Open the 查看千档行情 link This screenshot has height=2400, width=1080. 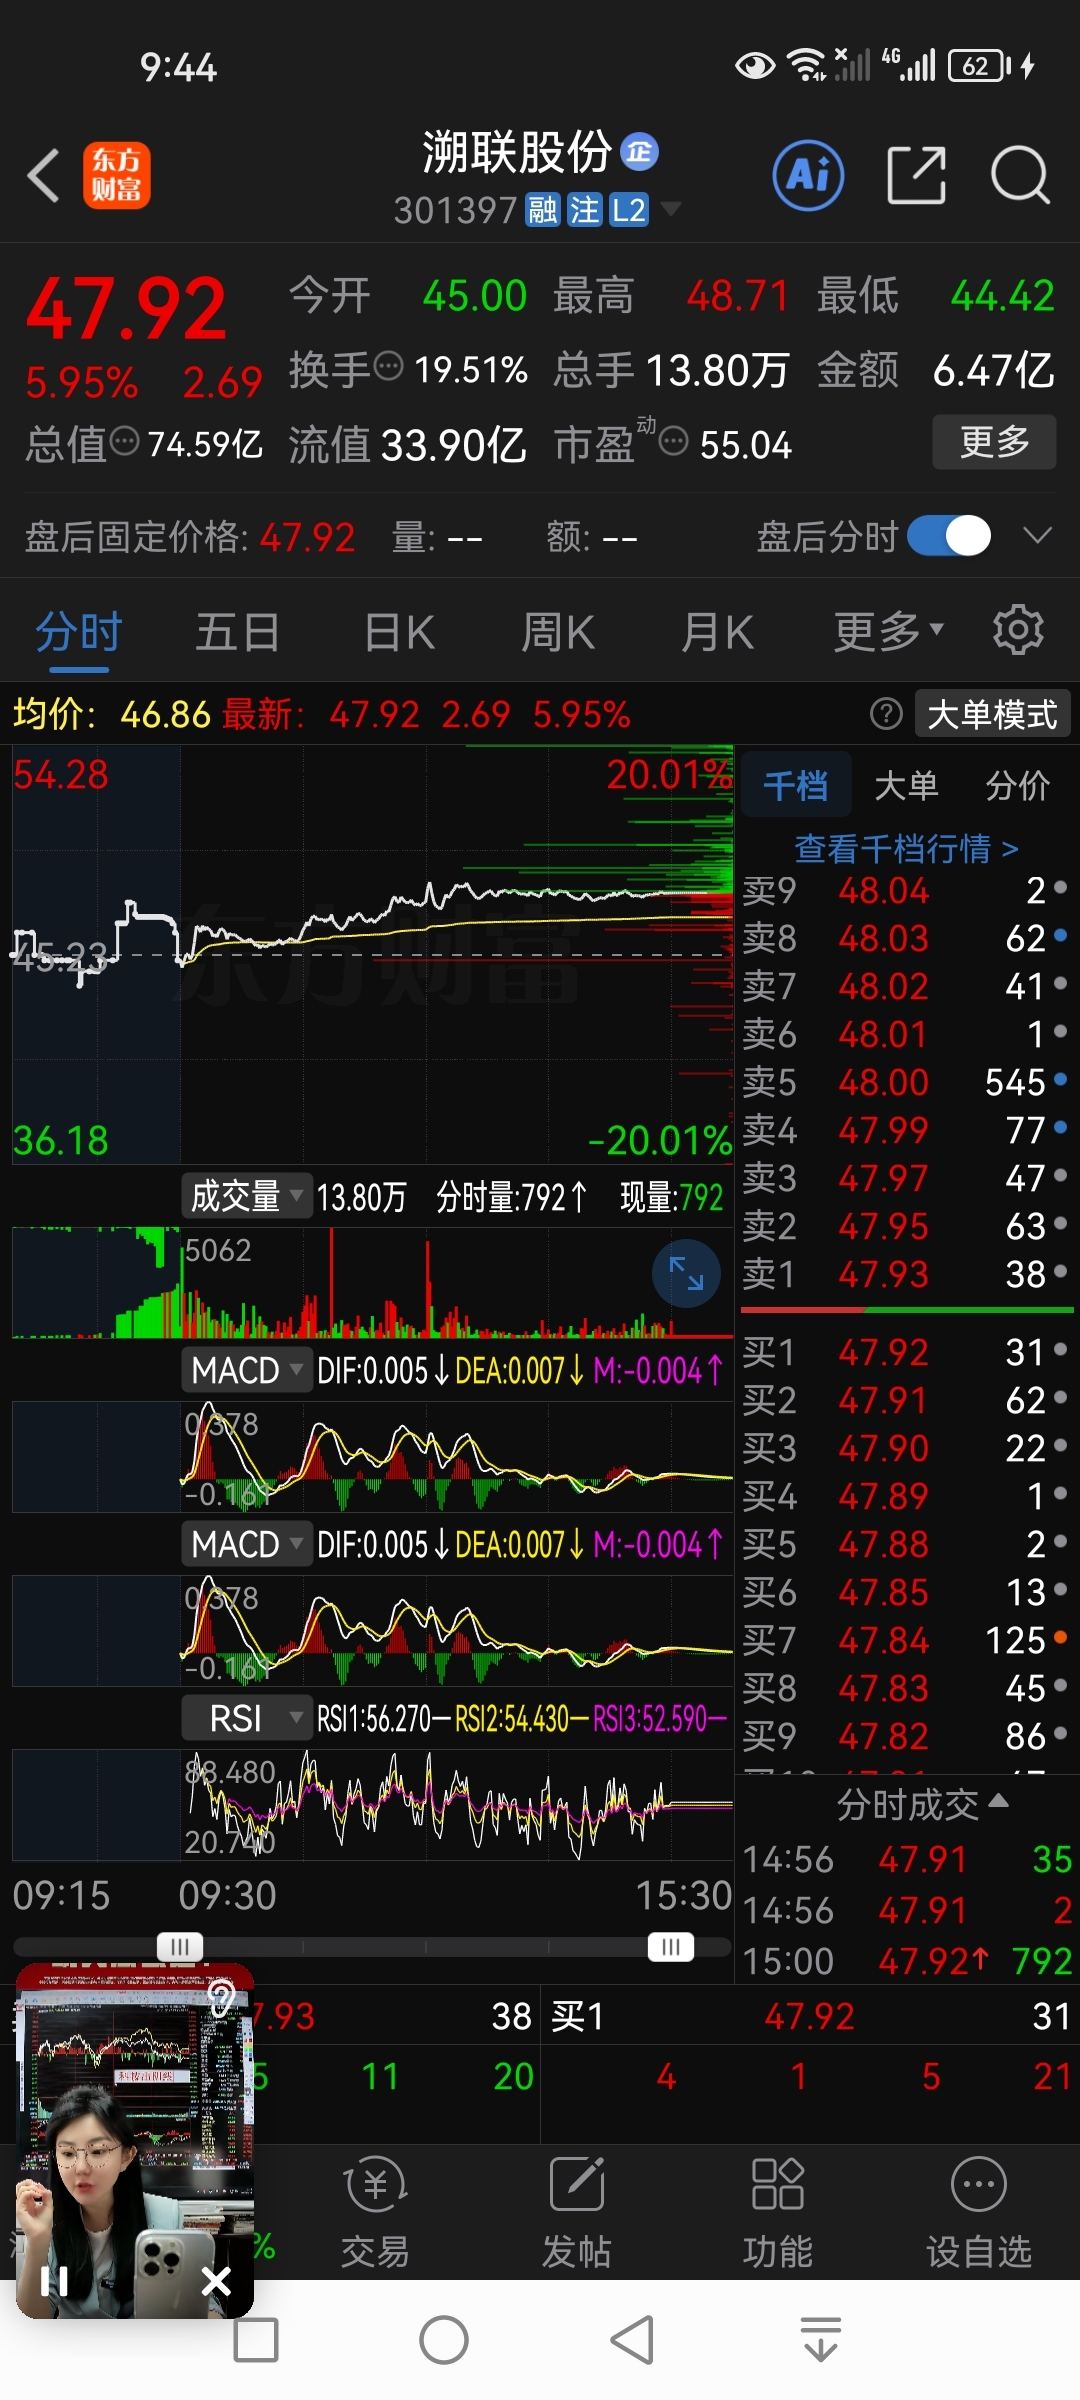point(906,848)
